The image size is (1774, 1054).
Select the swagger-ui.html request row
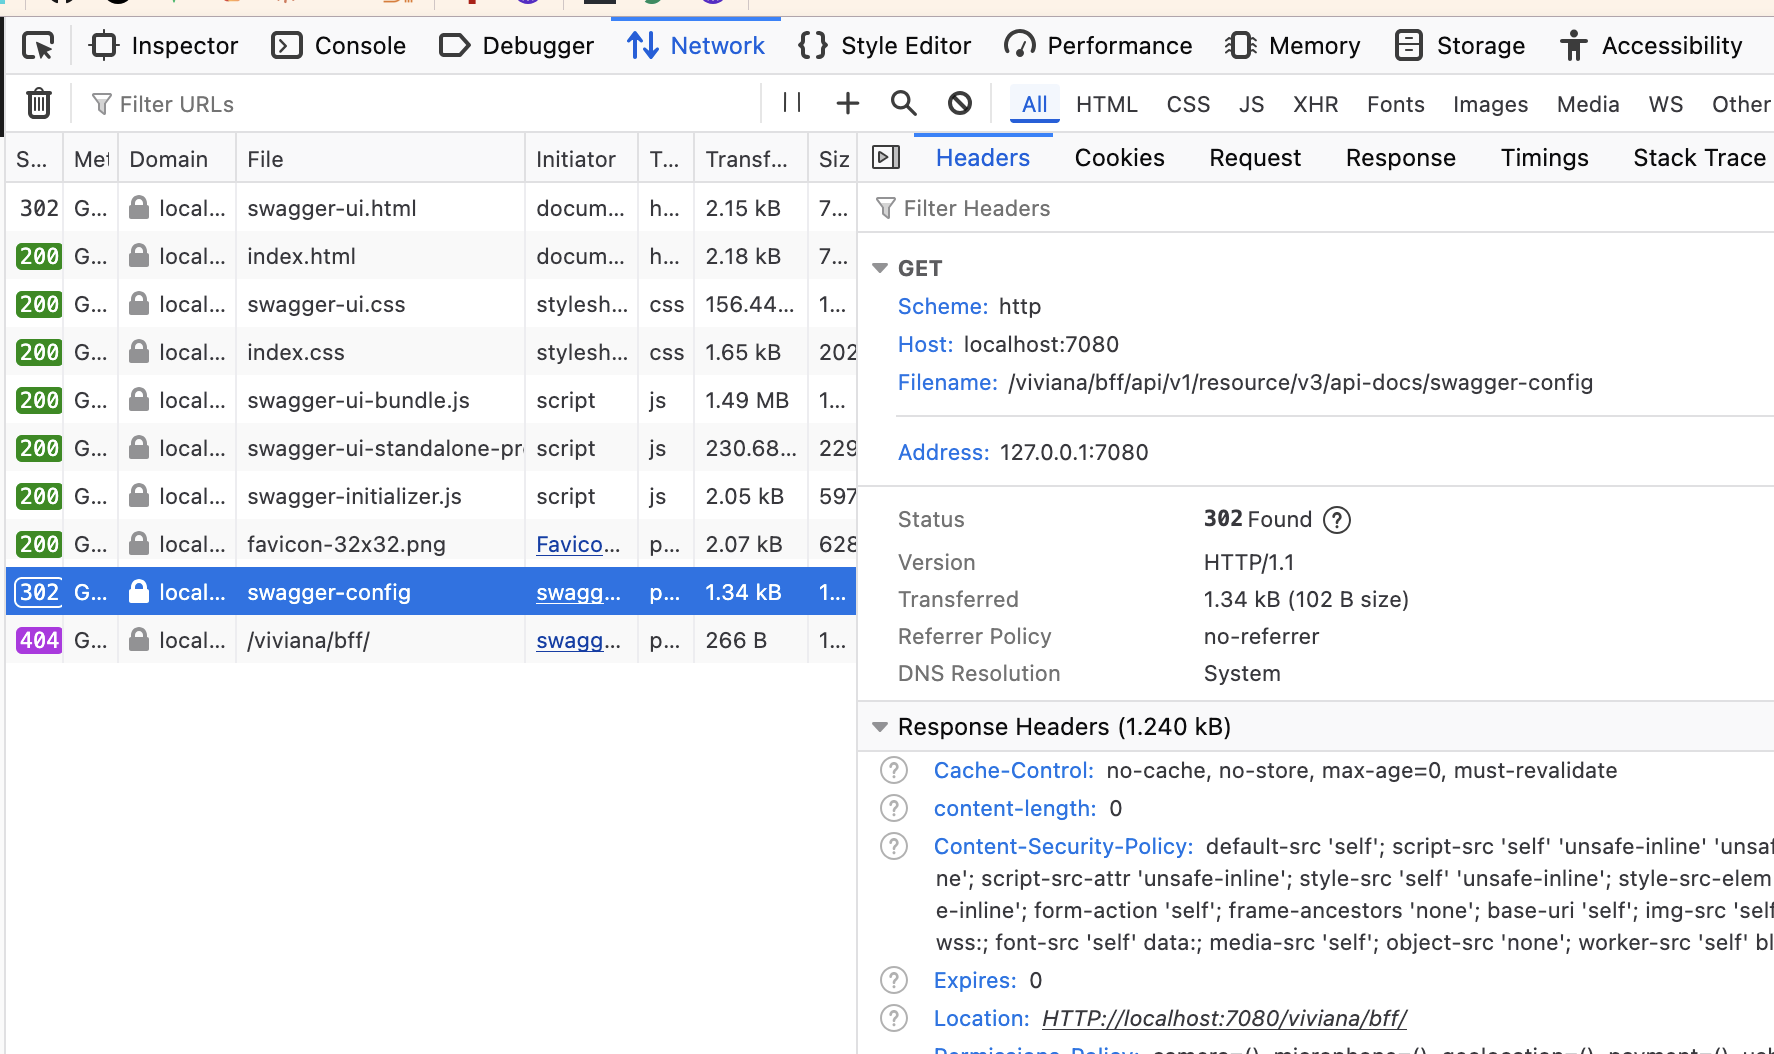[431, 208]
